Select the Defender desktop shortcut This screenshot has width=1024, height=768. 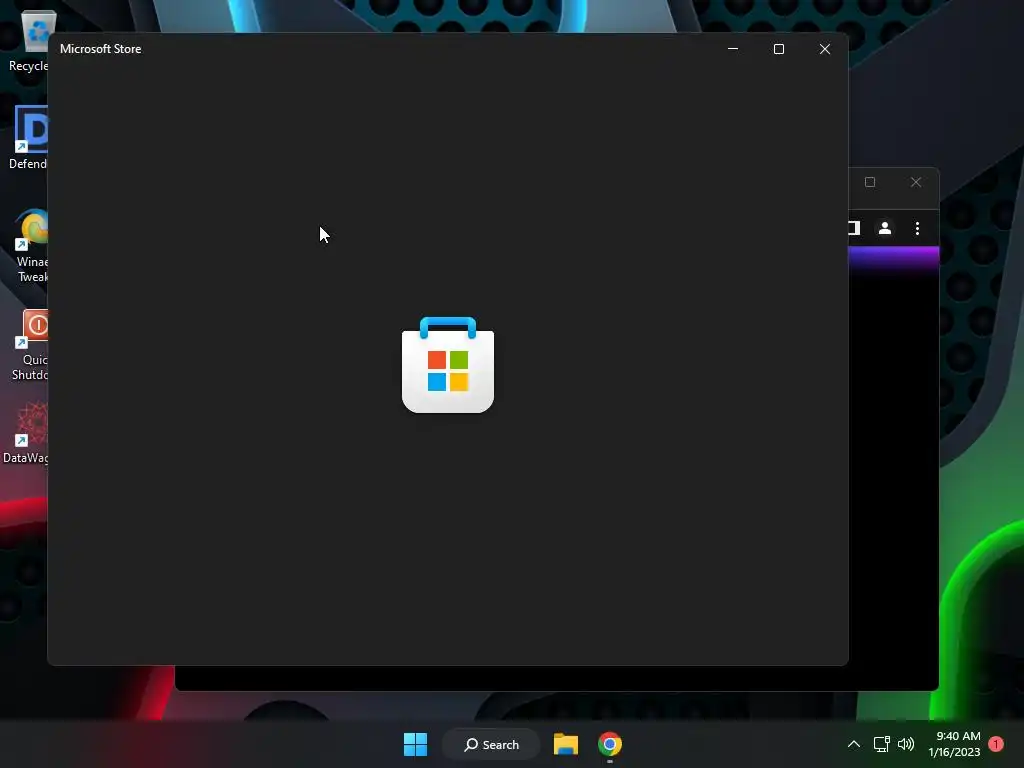pyautogui.click(x=29, y=138)
